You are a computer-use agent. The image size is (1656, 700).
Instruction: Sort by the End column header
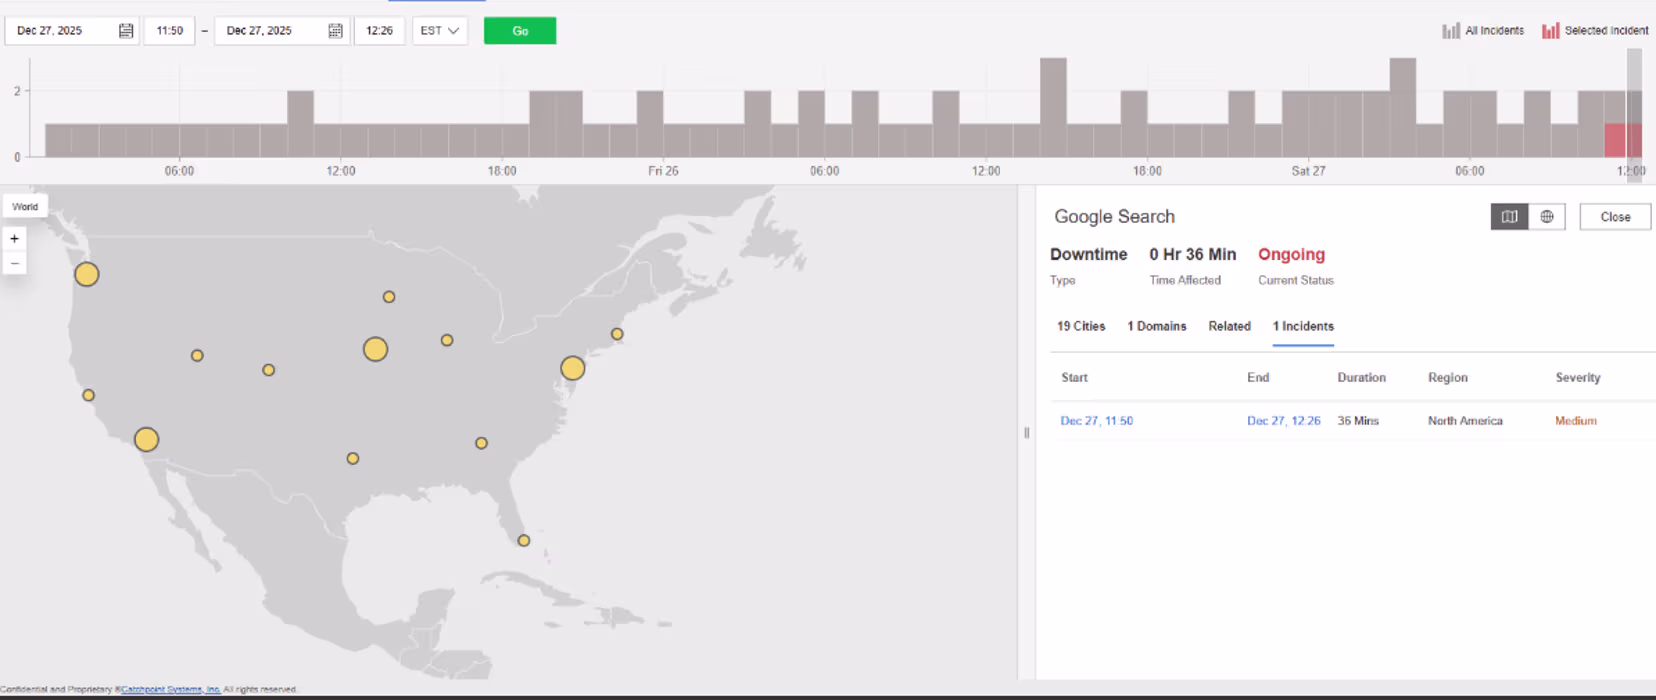(1258, 378)
